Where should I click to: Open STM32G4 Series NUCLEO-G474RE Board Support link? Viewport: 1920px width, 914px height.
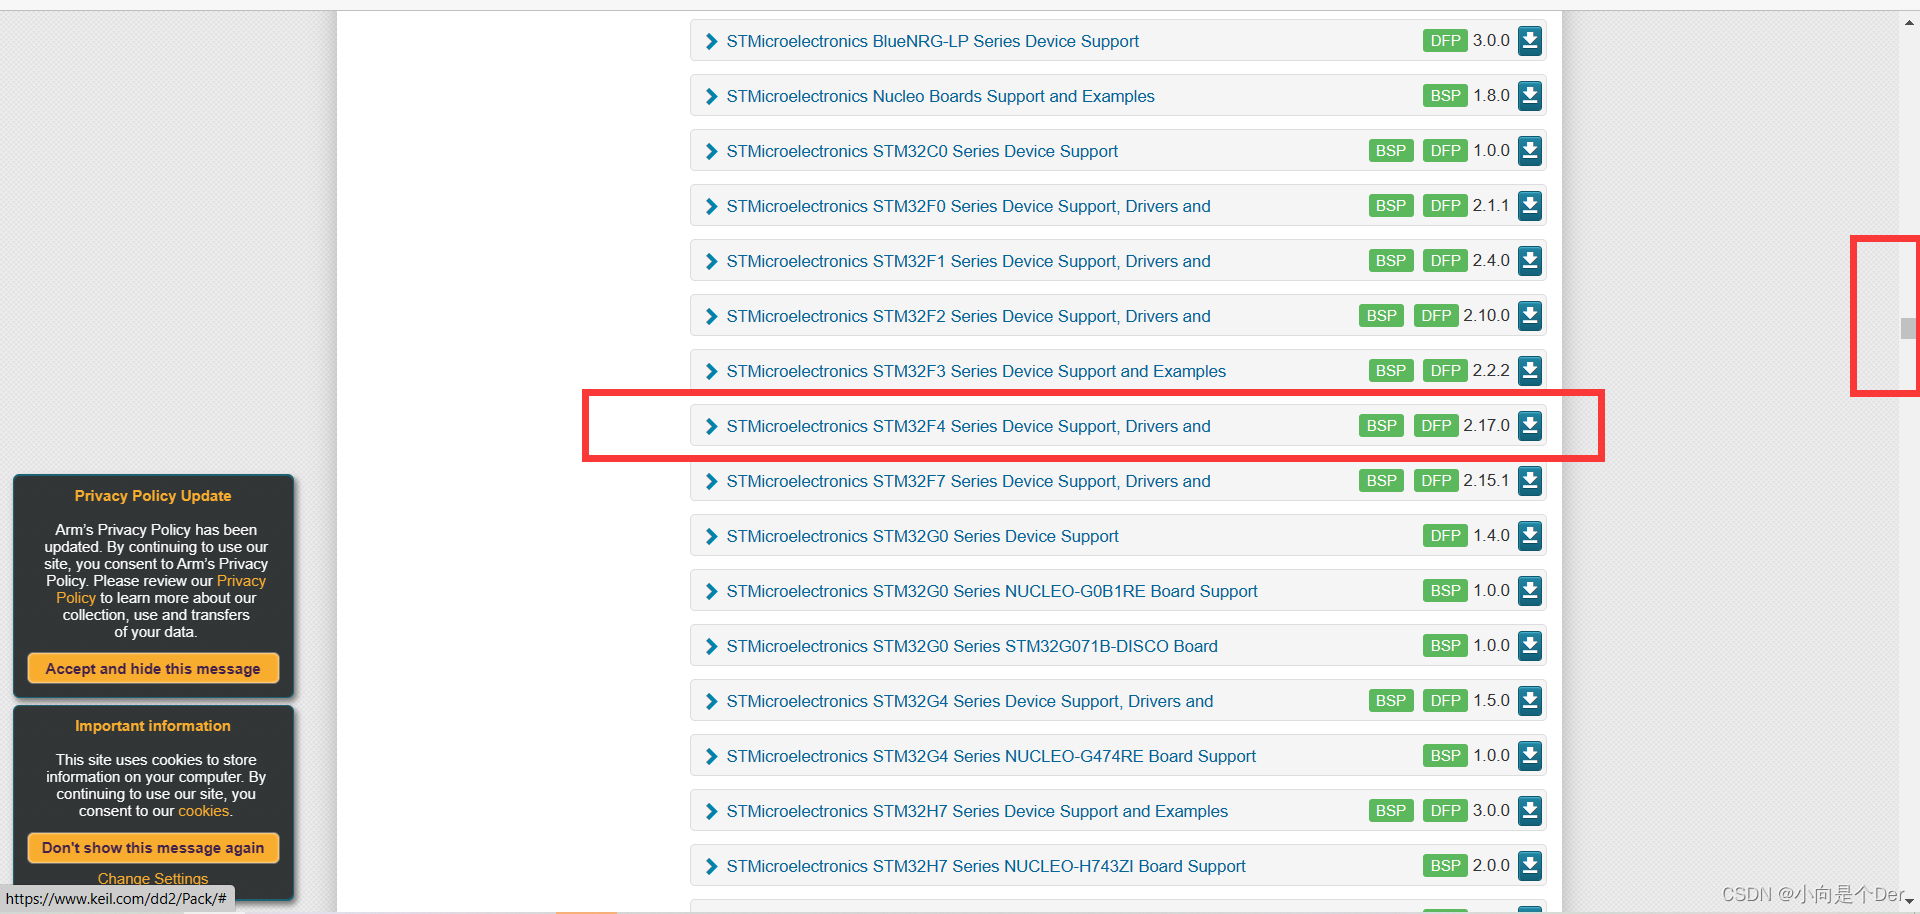pos(991,756)
